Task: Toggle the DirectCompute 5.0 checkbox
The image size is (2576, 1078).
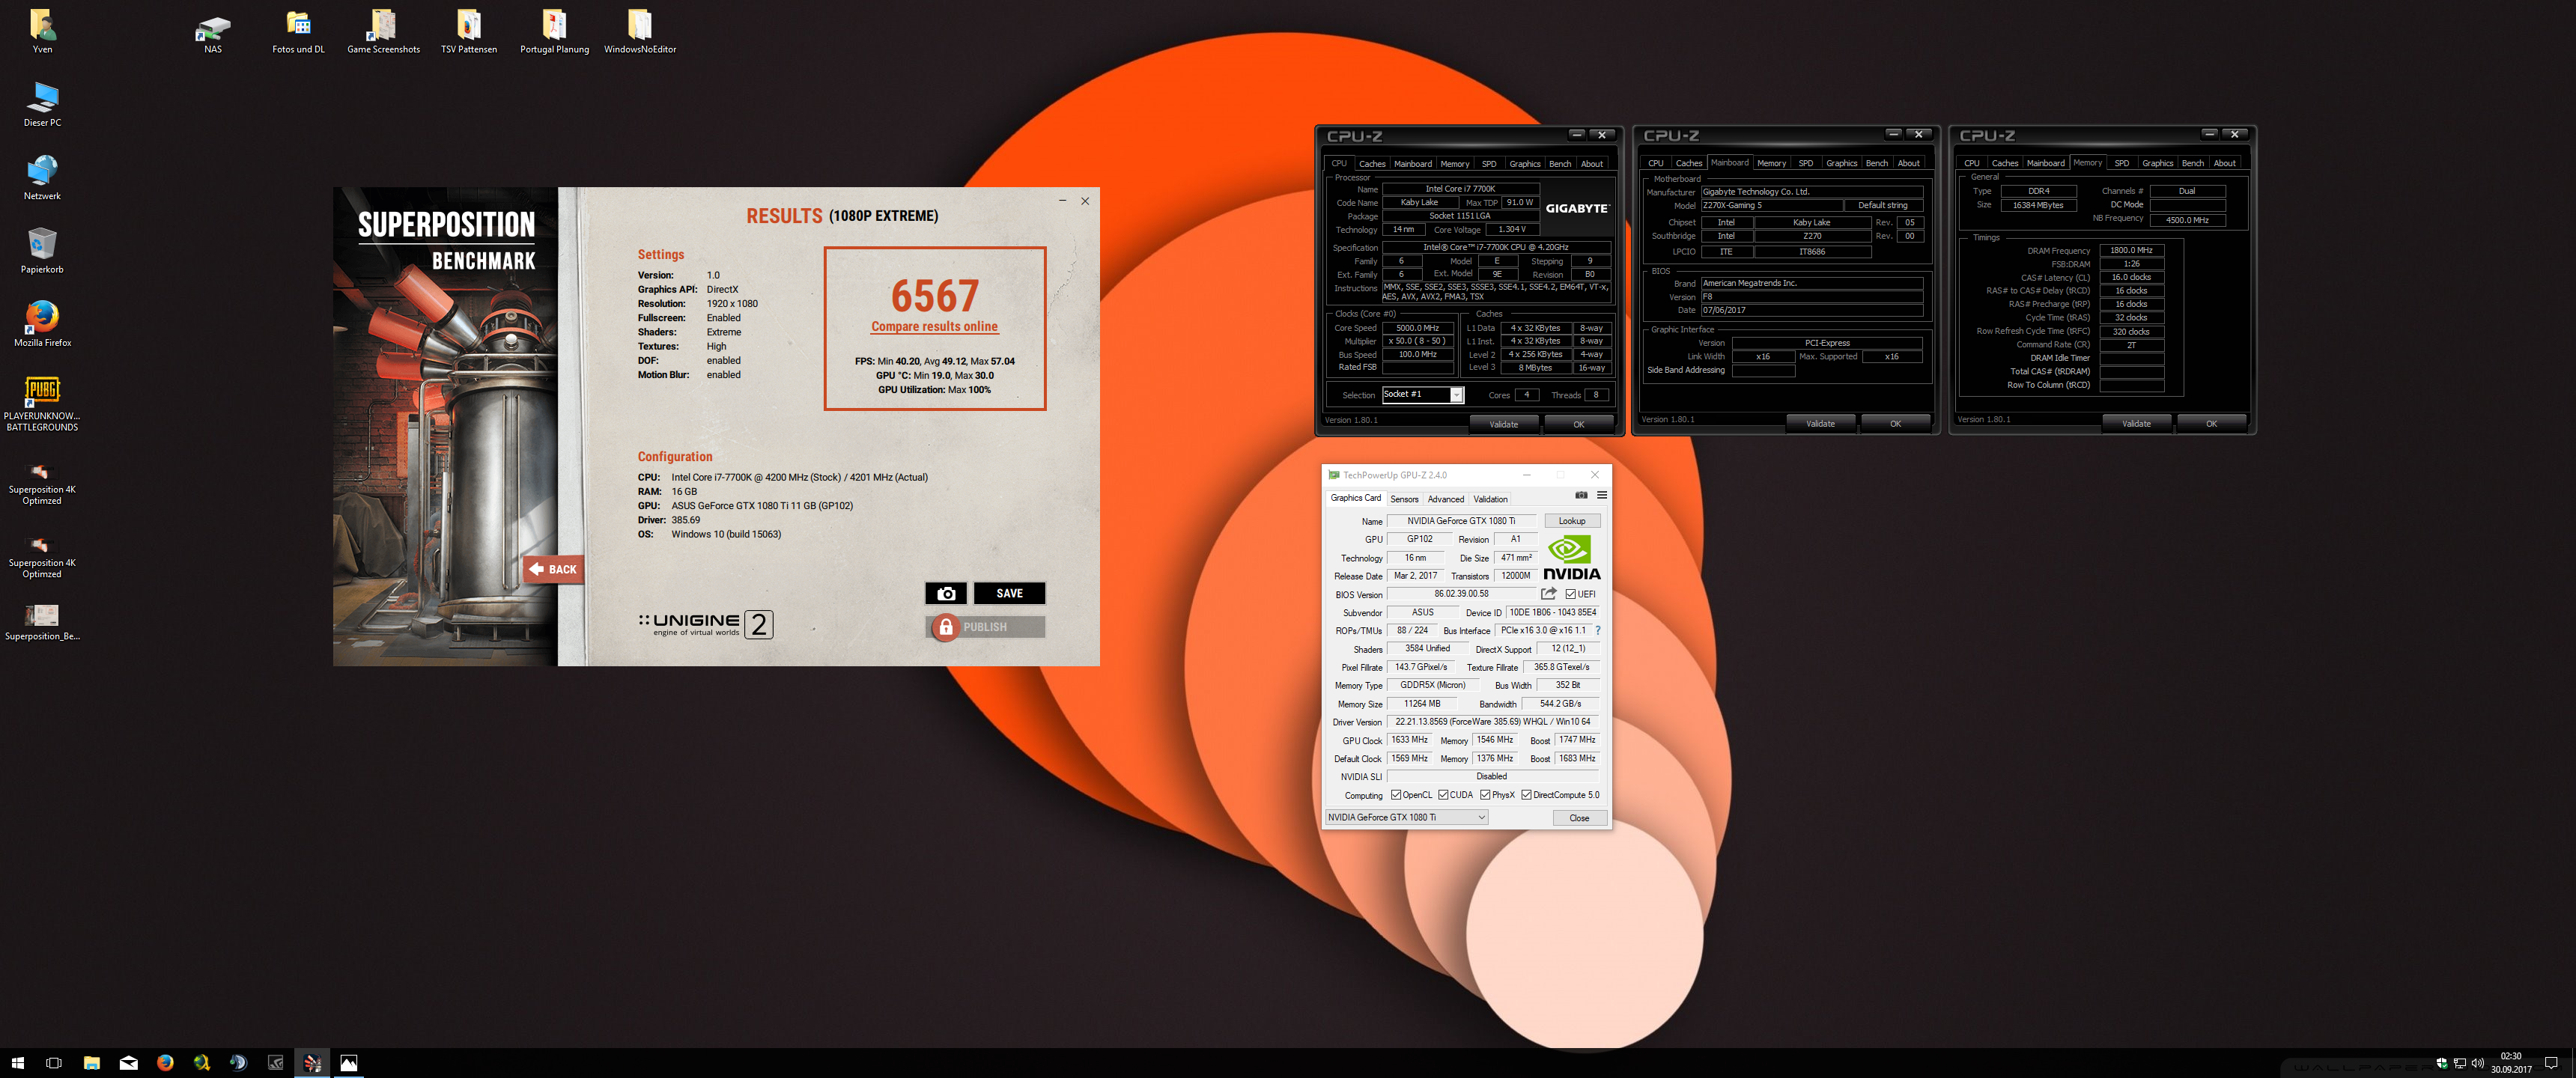Action: [x=1526, y=795]
